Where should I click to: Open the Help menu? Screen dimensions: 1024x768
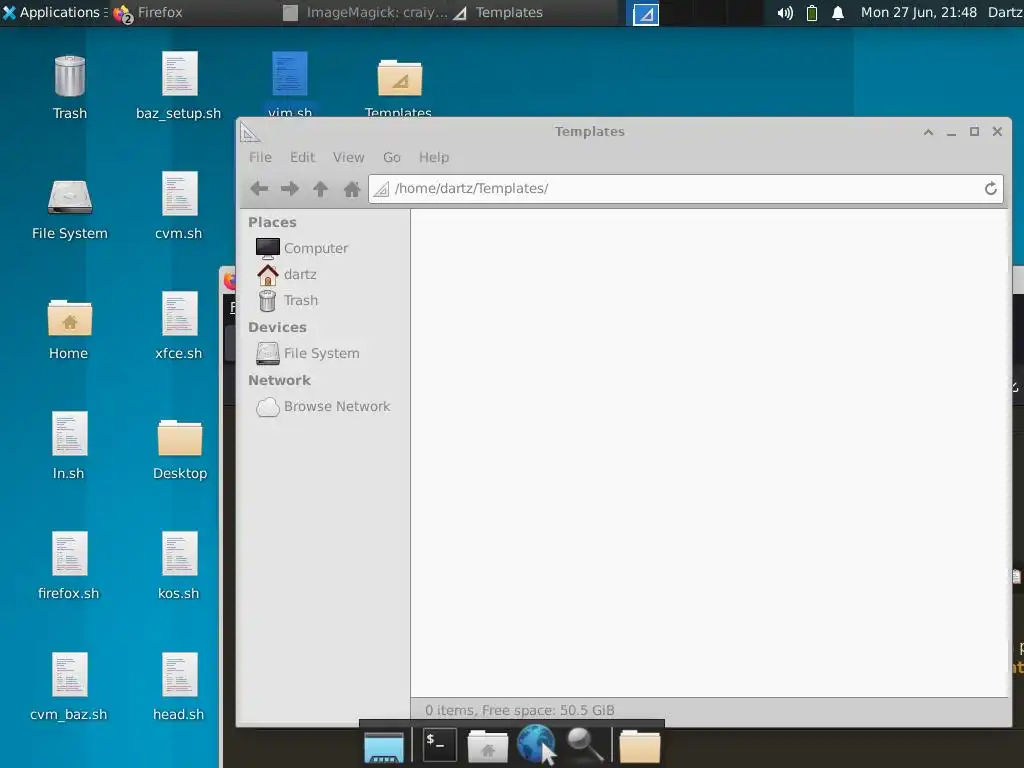click(x=434, y=157)
